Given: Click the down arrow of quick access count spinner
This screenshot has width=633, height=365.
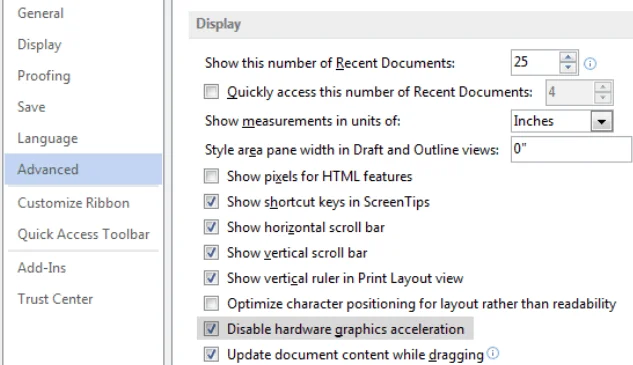Looking at the screenshot, I should click(x=603, y=98).
